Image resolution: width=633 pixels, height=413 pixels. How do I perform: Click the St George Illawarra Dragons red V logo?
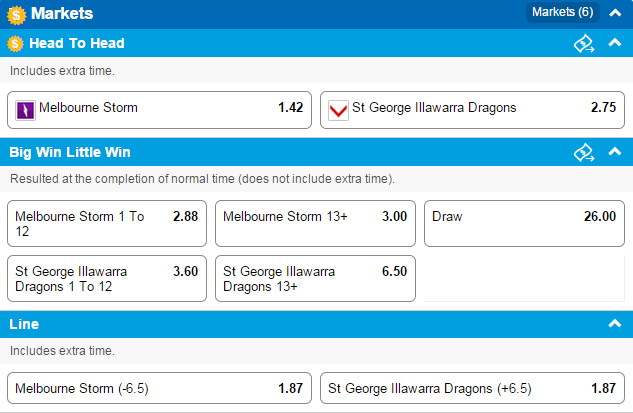pyautogui.click(x=338, y=110)
